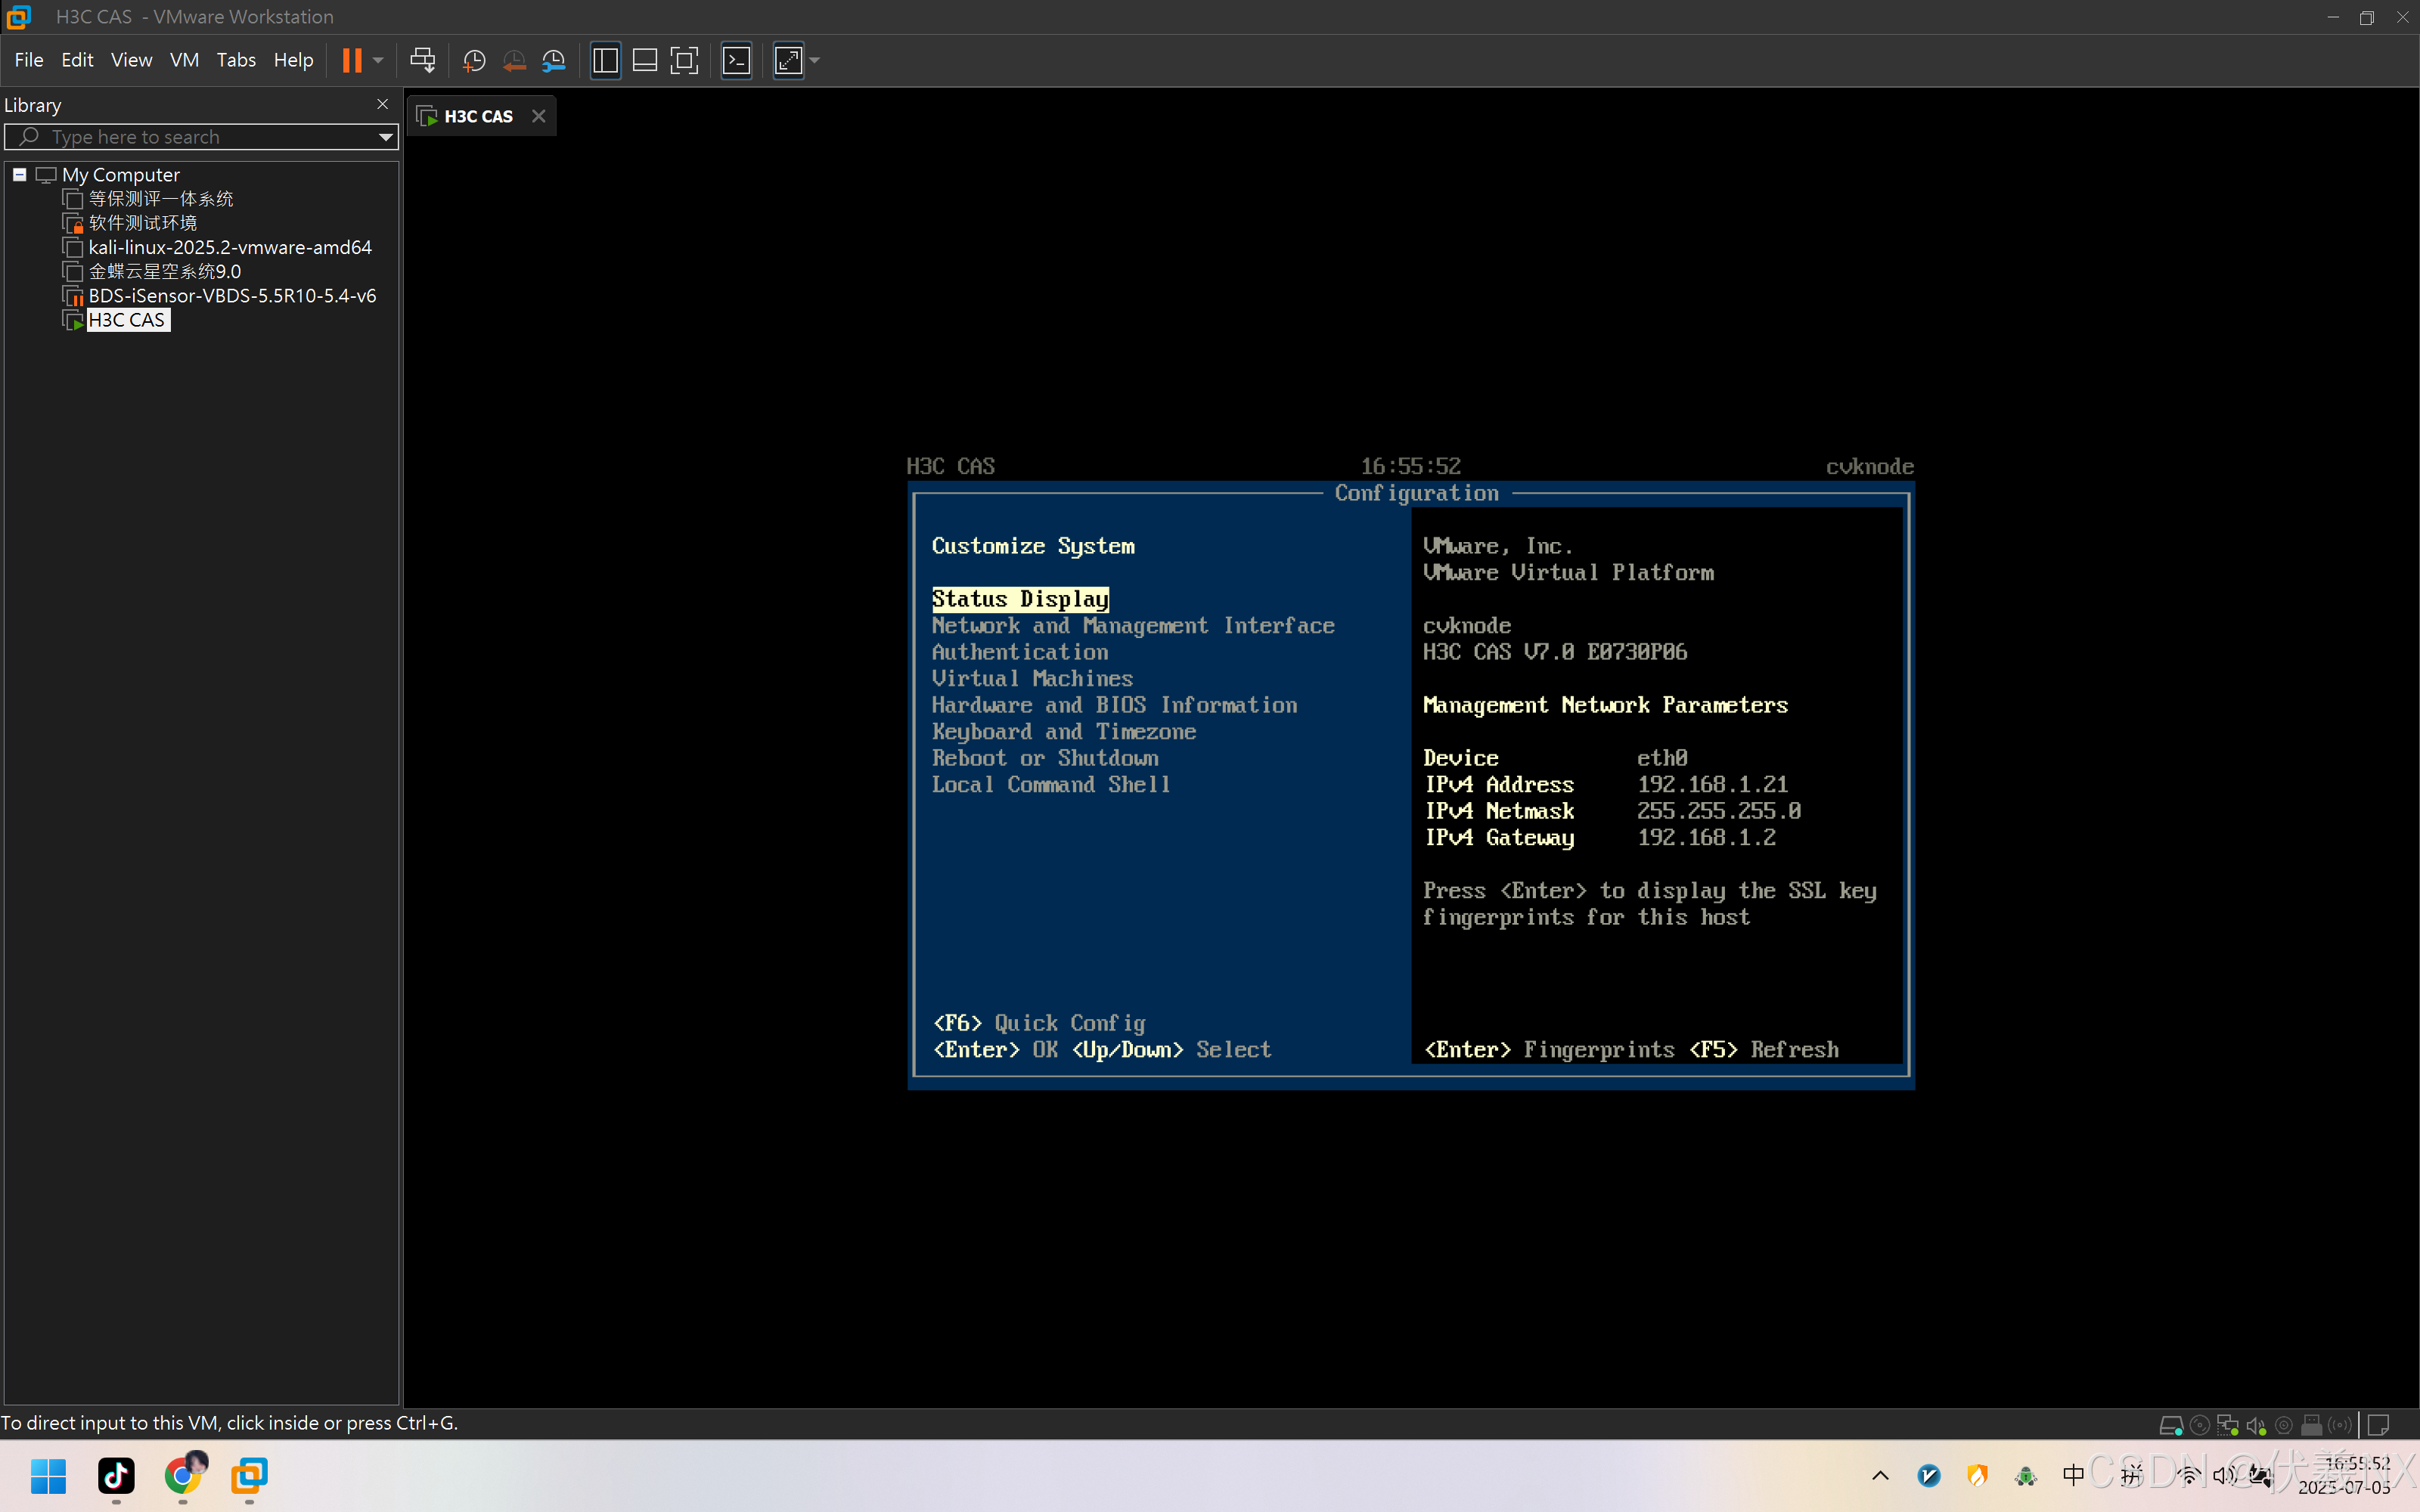
Task: Toggle the tabs thumbnail bar
Action: pos(645,60)
